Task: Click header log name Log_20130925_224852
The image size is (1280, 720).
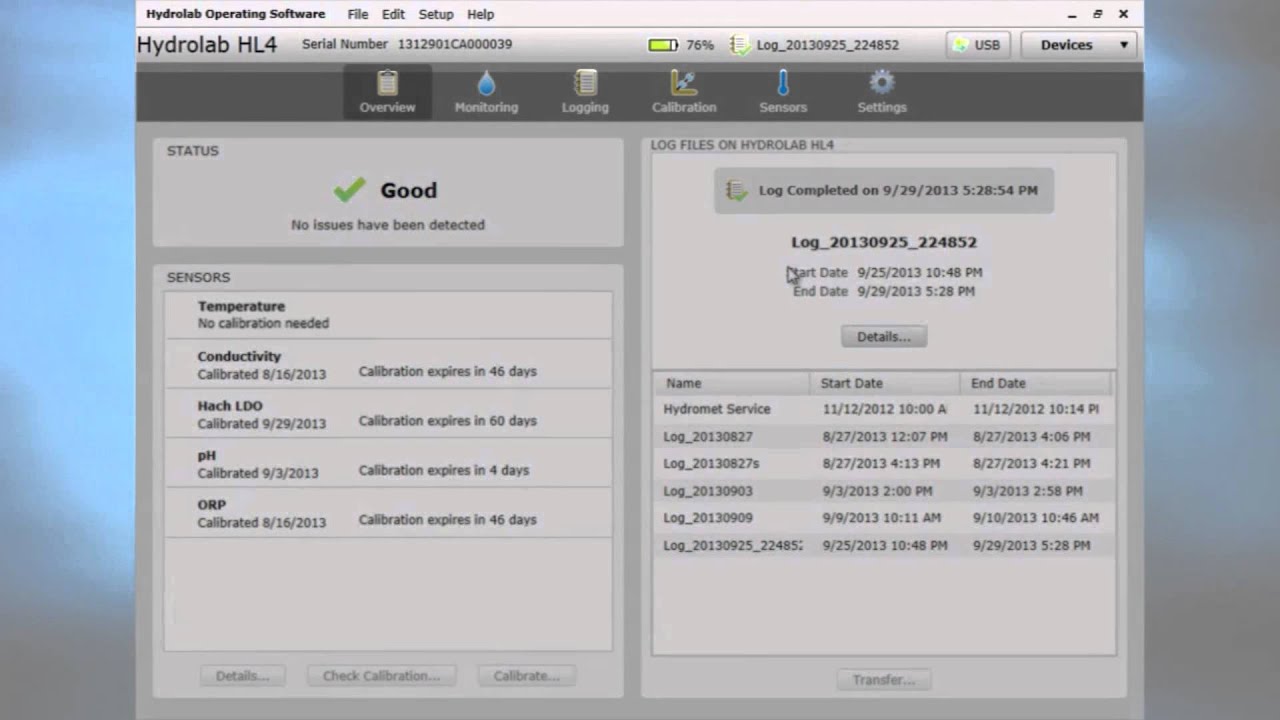Action: tap(828, 45)
